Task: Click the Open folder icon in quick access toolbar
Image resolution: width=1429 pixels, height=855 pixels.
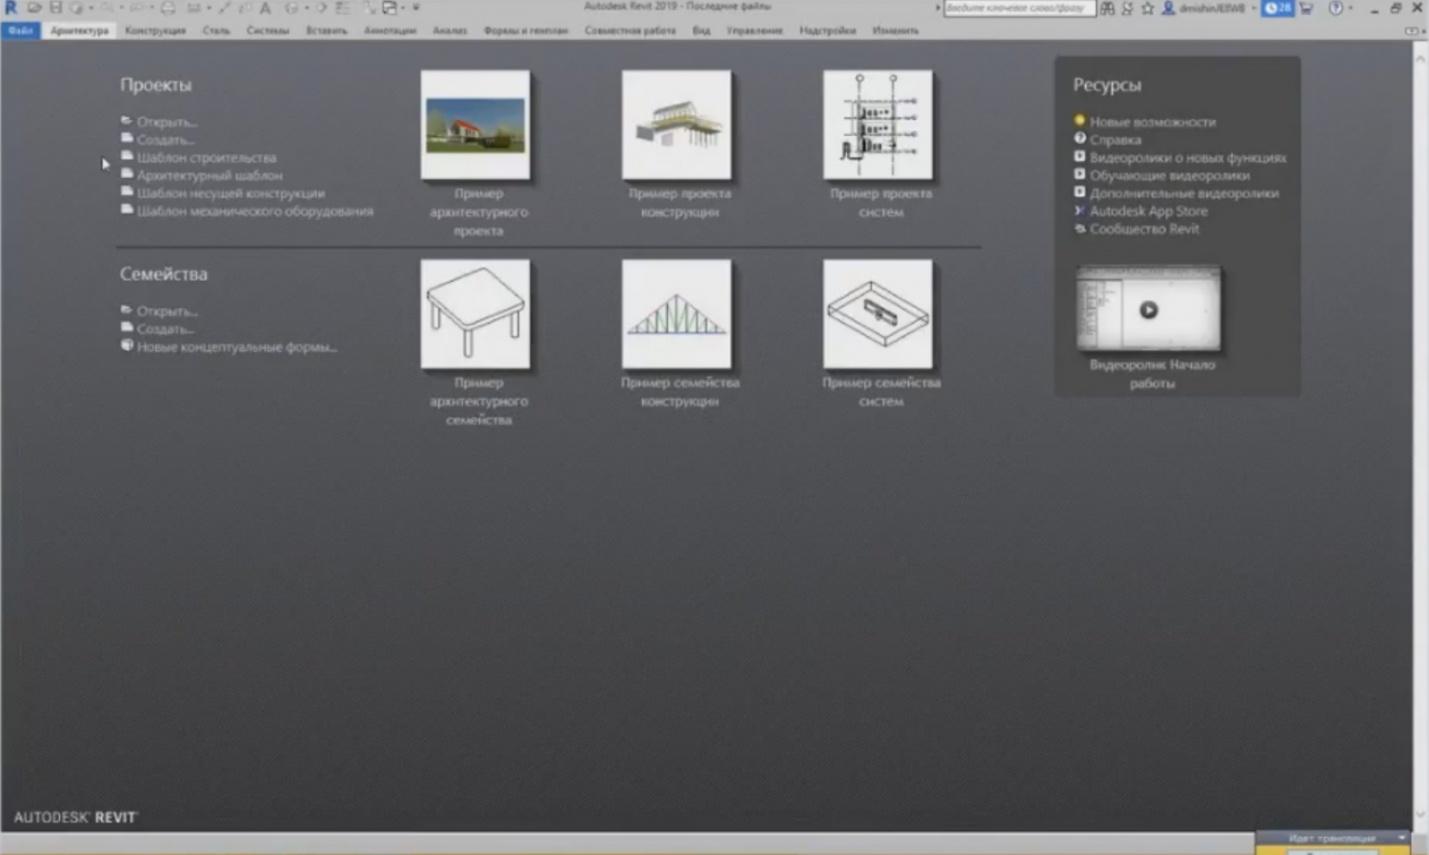Action: click(x=34, y=8)
